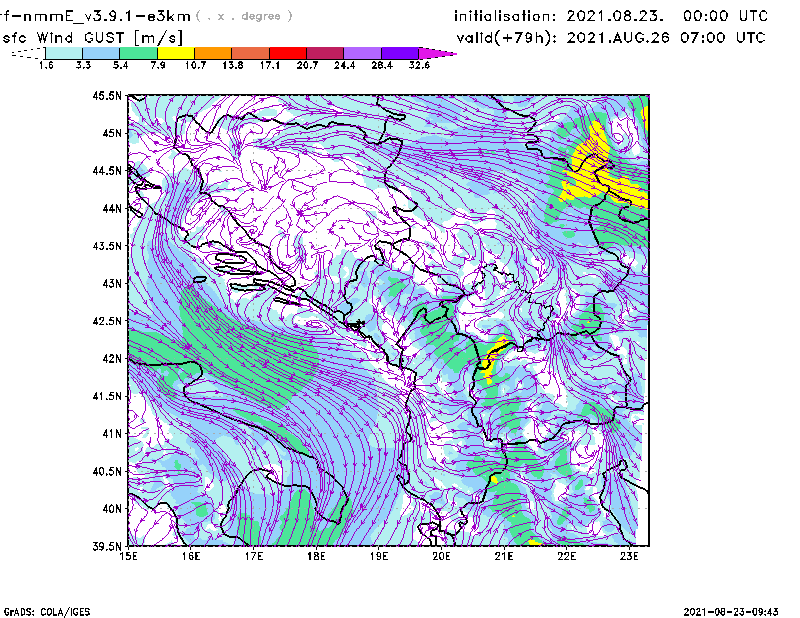Click the '00:00 UTC' initialisation time

pos(726,16)
